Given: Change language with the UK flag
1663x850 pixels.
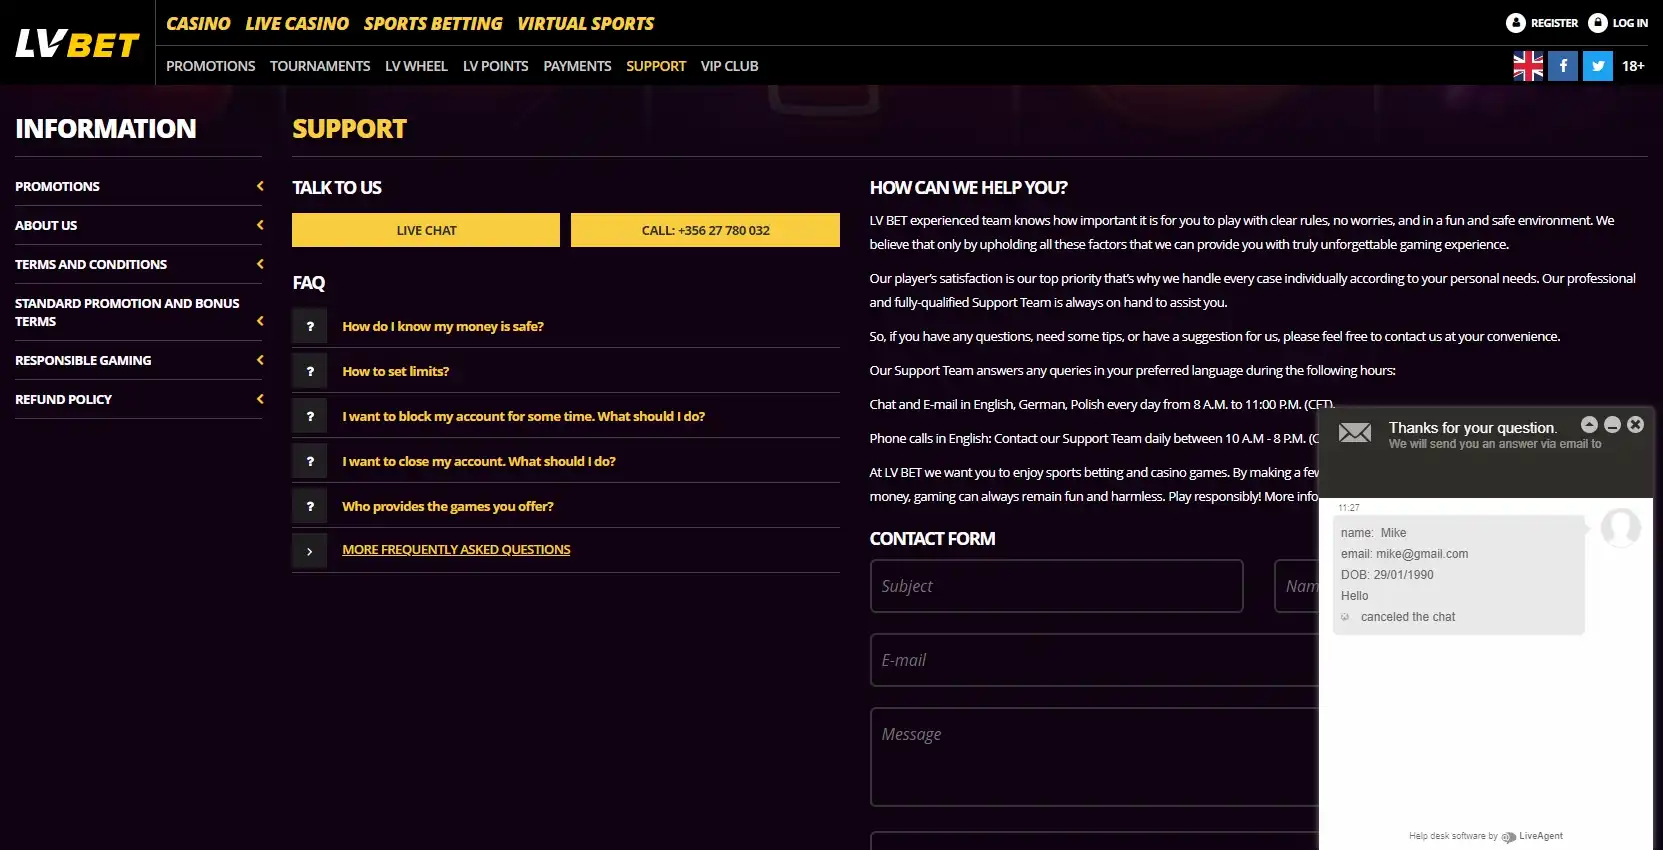Looking at the screenshot, I should [1528, 66].
